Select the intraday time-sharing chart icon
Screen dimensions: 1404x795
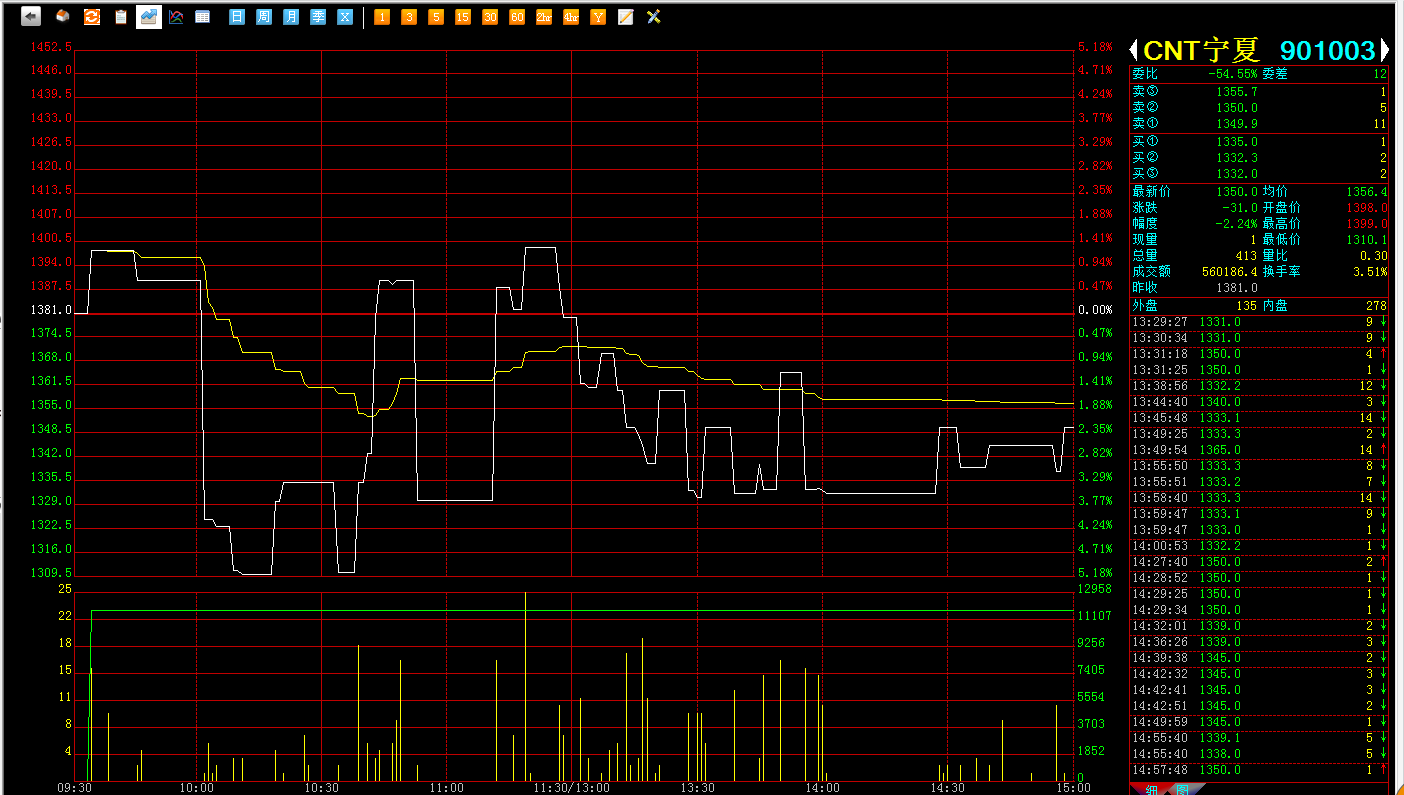coord(149,17)
